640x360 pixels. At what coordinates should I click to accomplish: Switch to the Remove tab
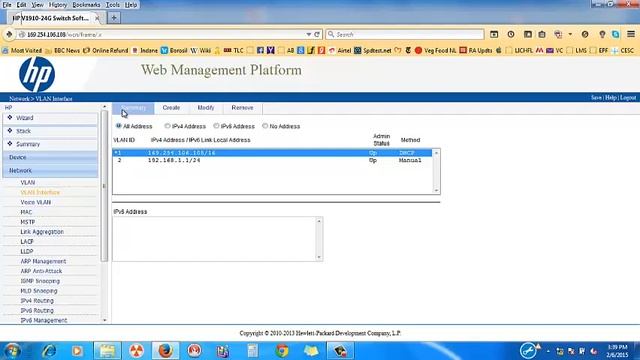[x=242, y=108]
